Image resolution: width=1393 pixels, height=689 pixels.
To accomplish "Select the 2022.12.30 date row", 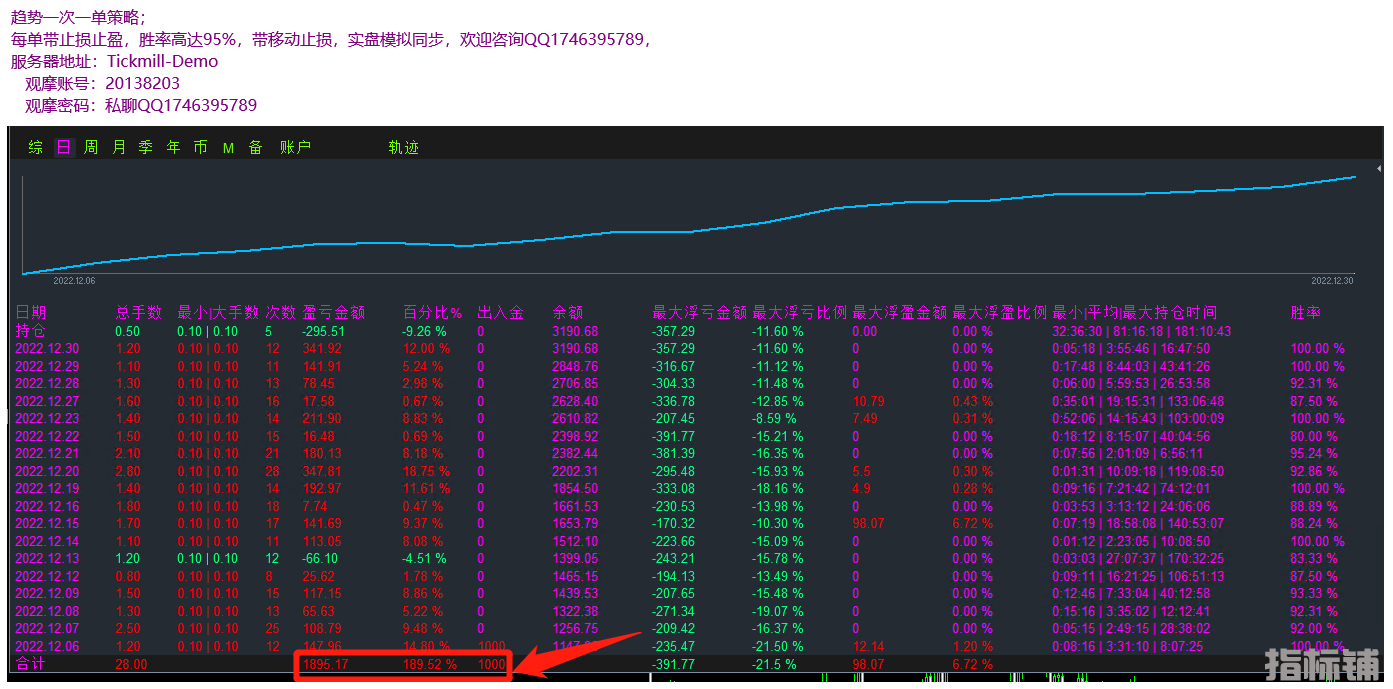I will pos(47,349).
